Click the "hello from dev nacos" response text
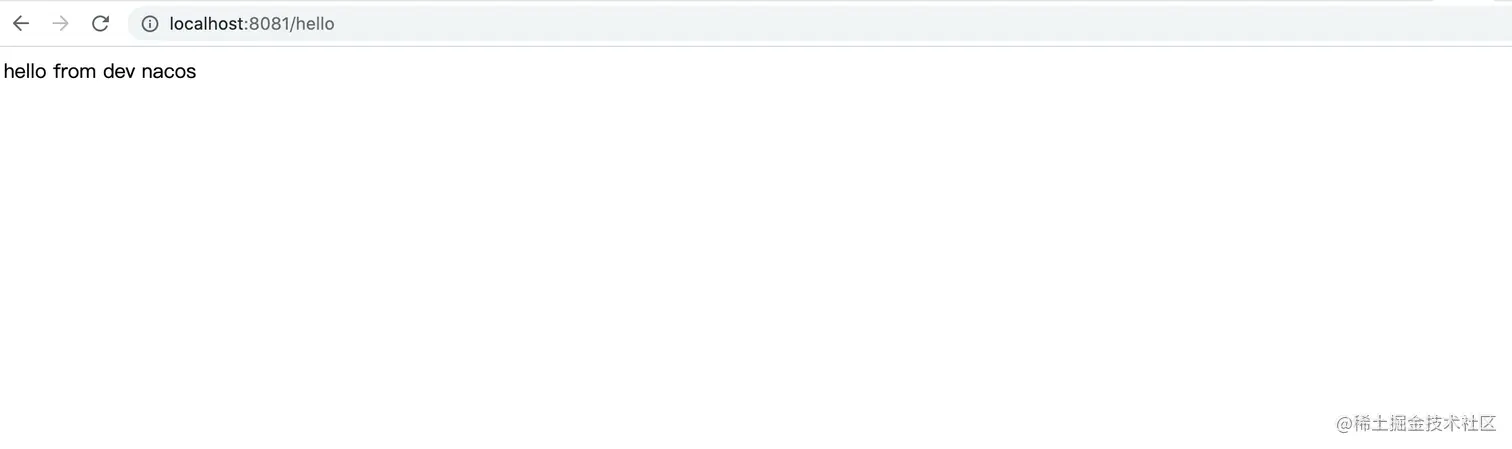The height and width of the screenshot is (449, 1512). tap(100, 71)
